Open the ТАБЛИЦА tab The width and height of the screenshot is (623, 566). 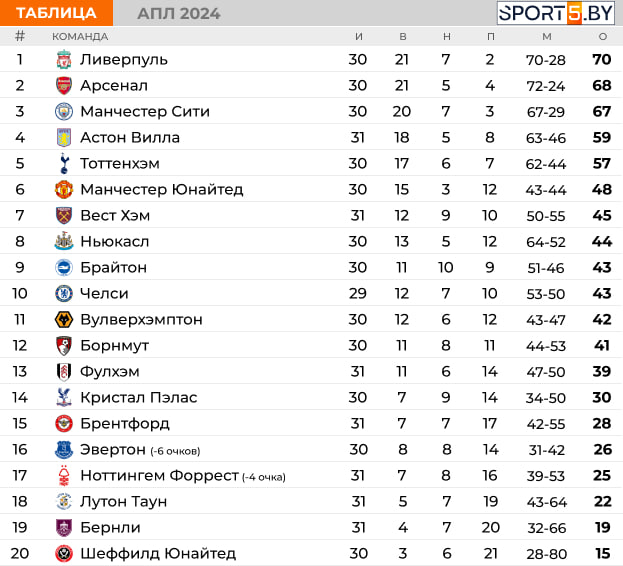tap(56, 13)
